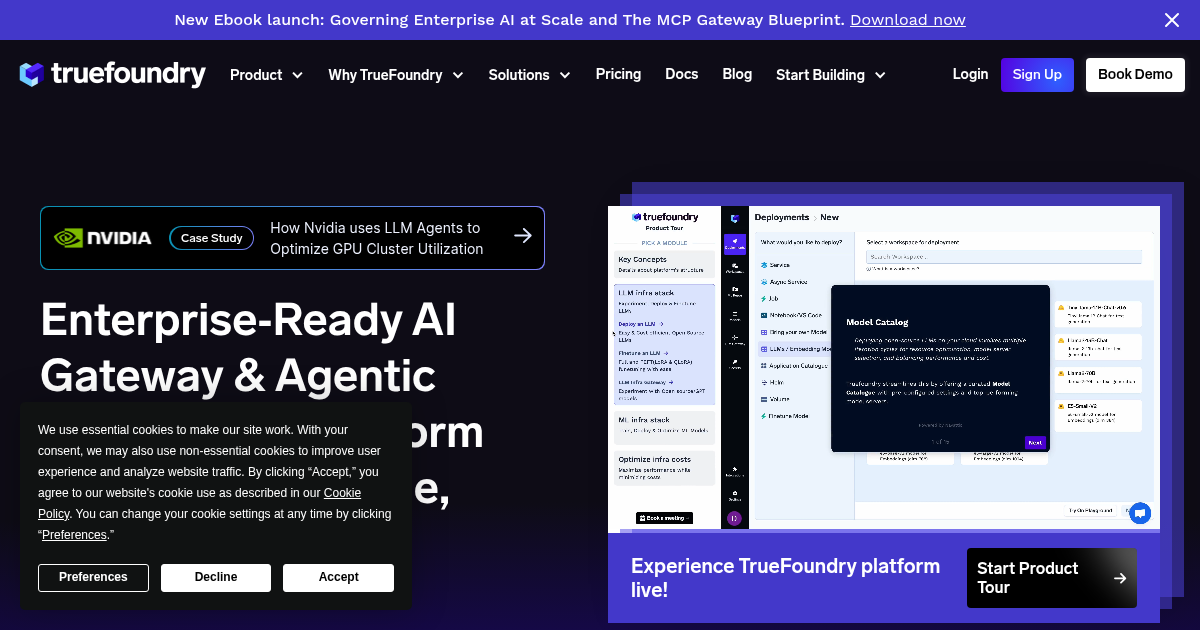Click Next in the Model Catalog popup
Image resolution: width=1200 pixels, height=630 pixels.
point(1035,442)
